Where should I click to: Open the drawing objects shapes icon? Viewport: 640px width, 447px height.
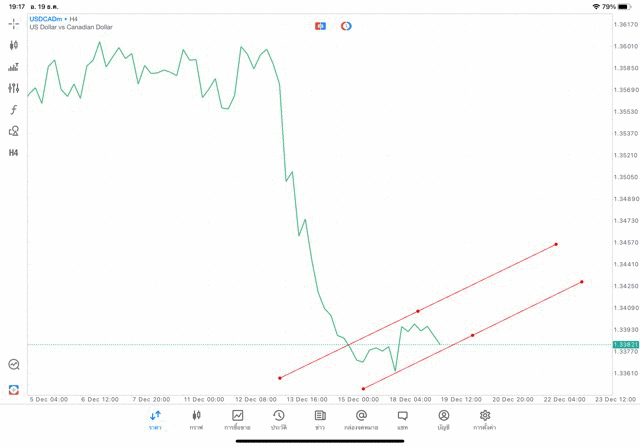click(x=14, y=131)
